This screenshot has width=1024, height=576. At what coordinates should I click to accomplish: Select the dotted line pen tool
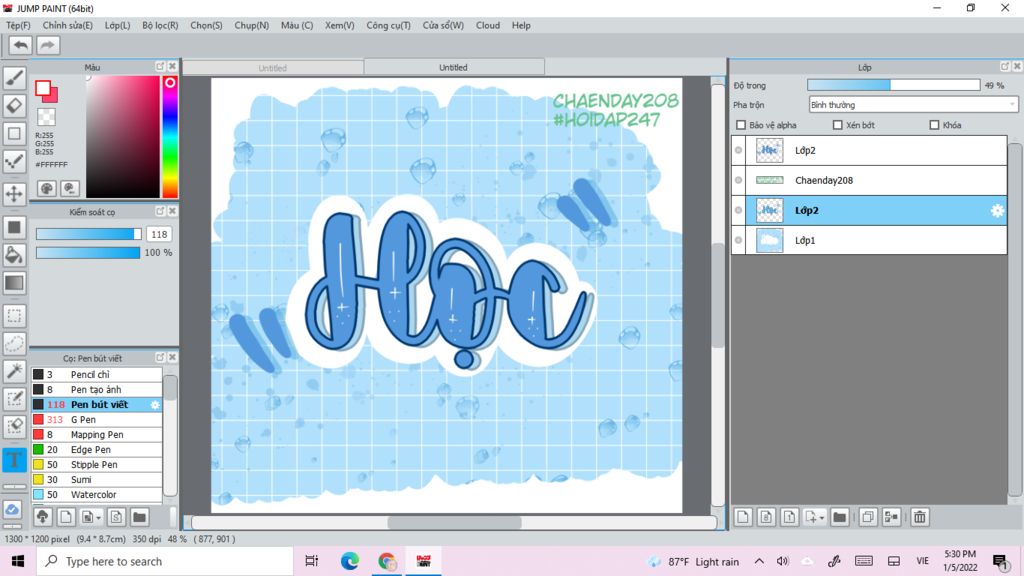pos(14,161)
